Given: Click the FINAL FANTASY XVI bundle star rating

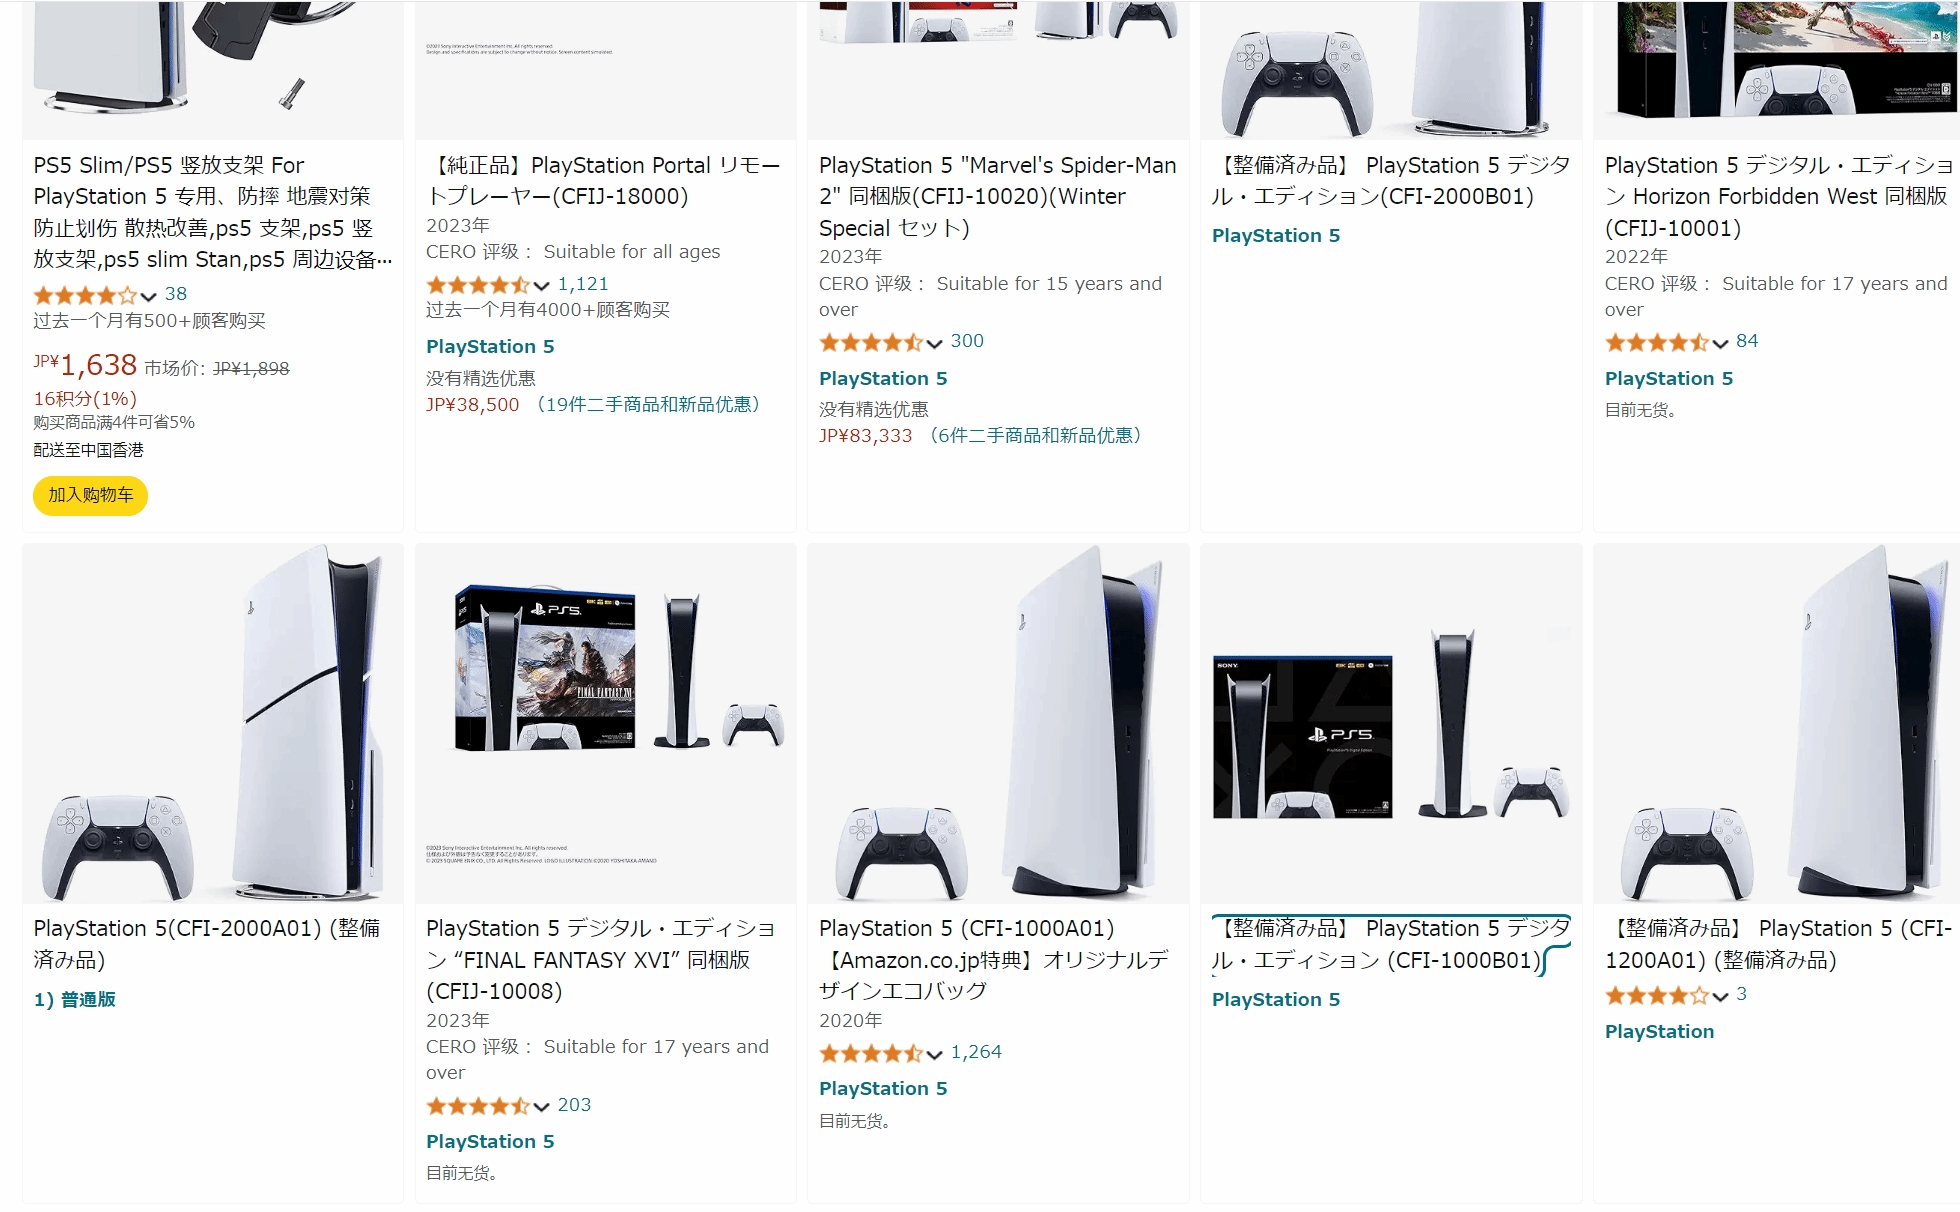Looking at the screenshot, I should (478, 1106).
